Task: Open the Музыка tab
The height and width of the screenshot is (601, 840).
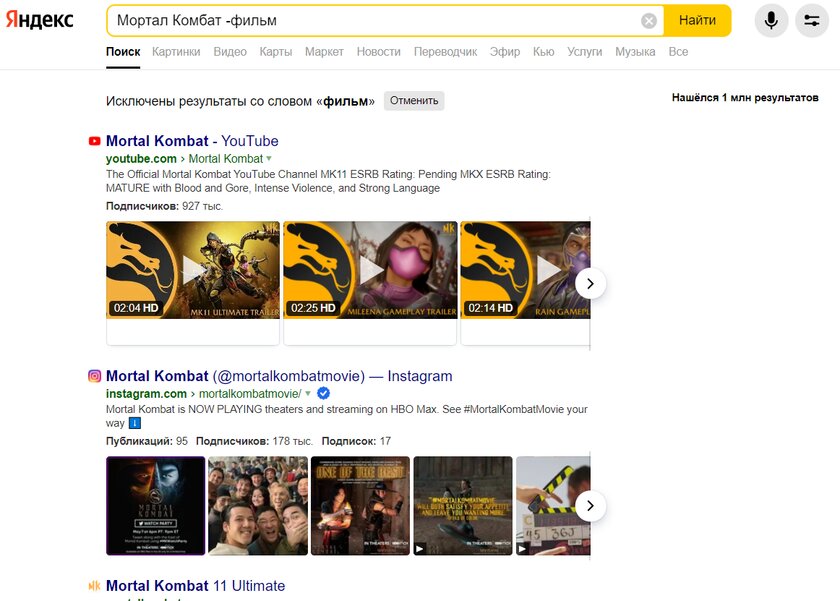Action: [x=635, y=52]
